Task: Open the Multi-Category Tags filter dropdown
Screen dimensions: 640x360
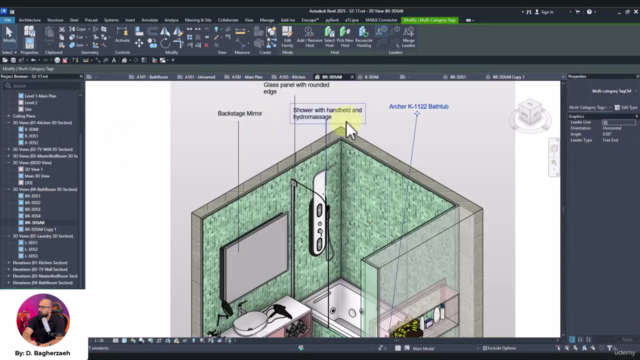Action: click(x=590, y=107)
